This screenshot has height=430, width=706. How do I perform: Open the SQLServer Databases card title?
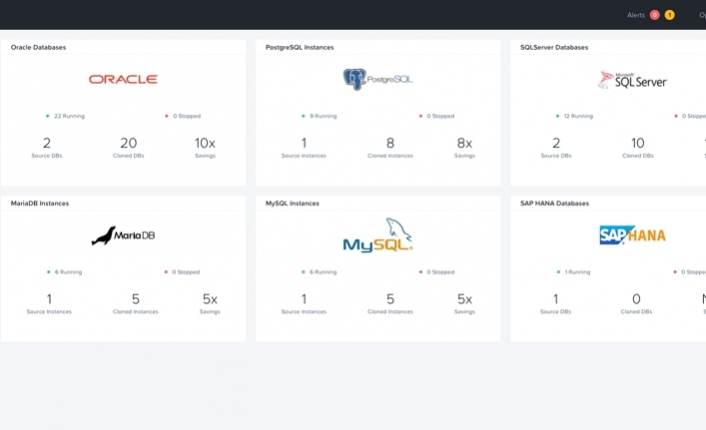tap(554, 47)
